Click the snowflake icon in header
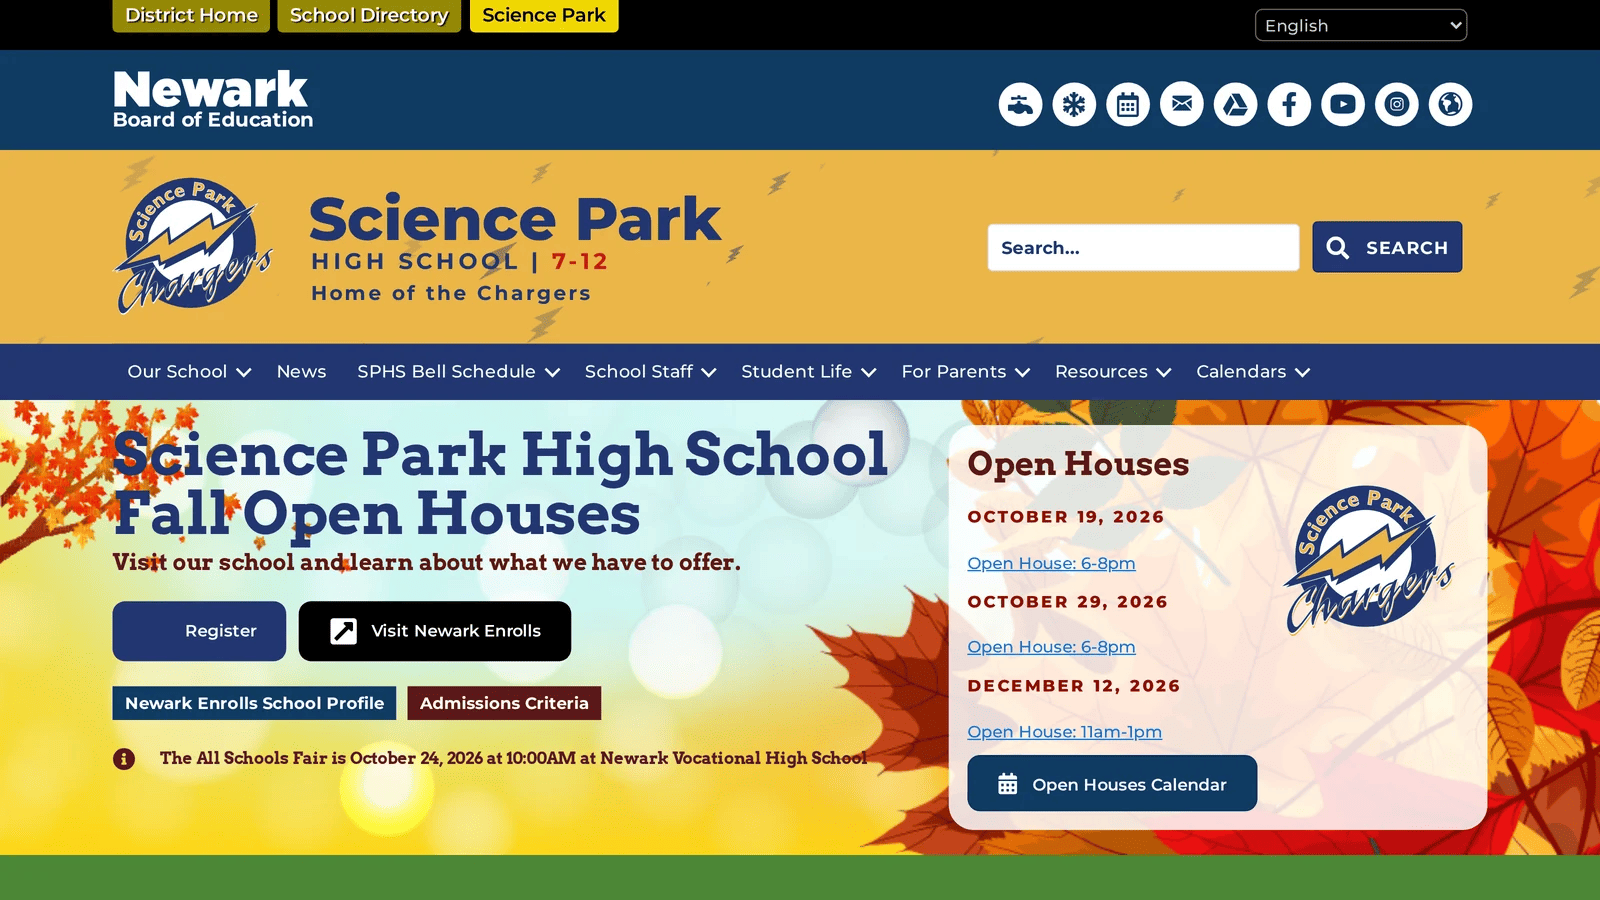Viewport: 1600px width, 900px height. [x=1074, y=104]
